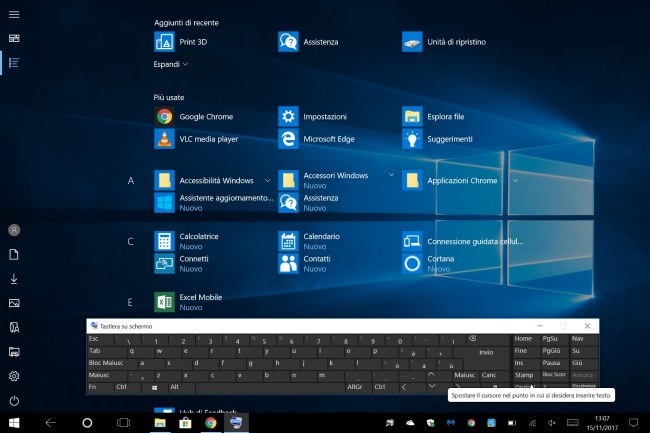Open Microsoft Store on taskbar
This screenshot has height=433, width=650.
[185, 423]
